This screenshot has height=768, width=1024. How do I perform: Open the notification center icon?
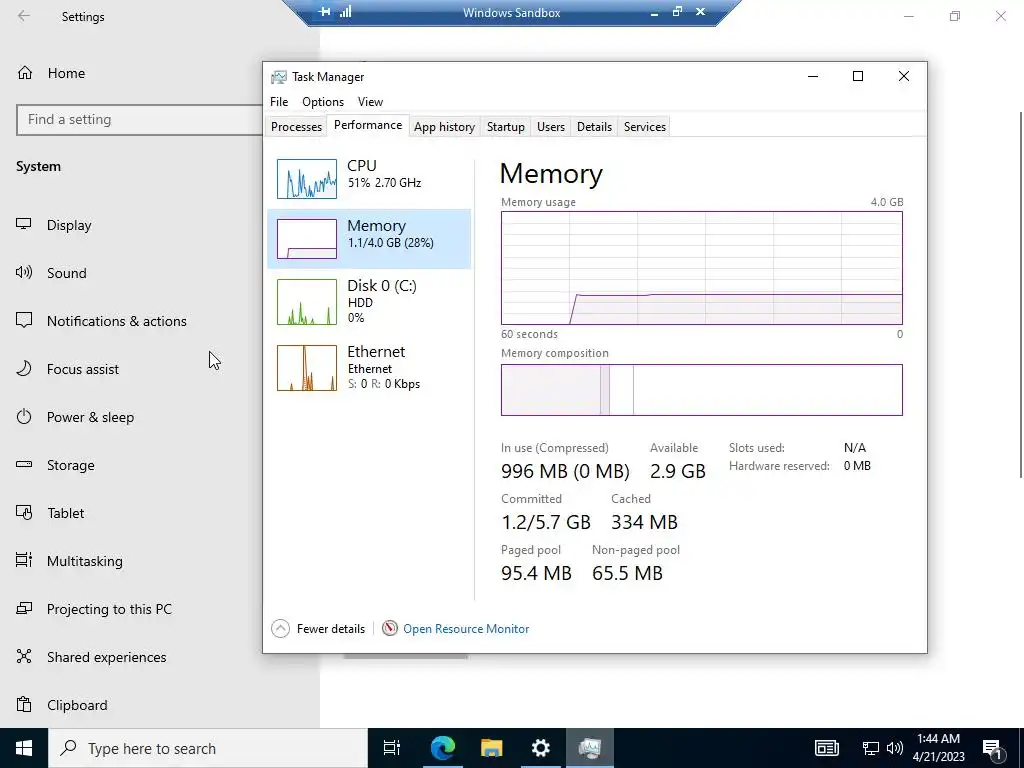coord(993,748)
